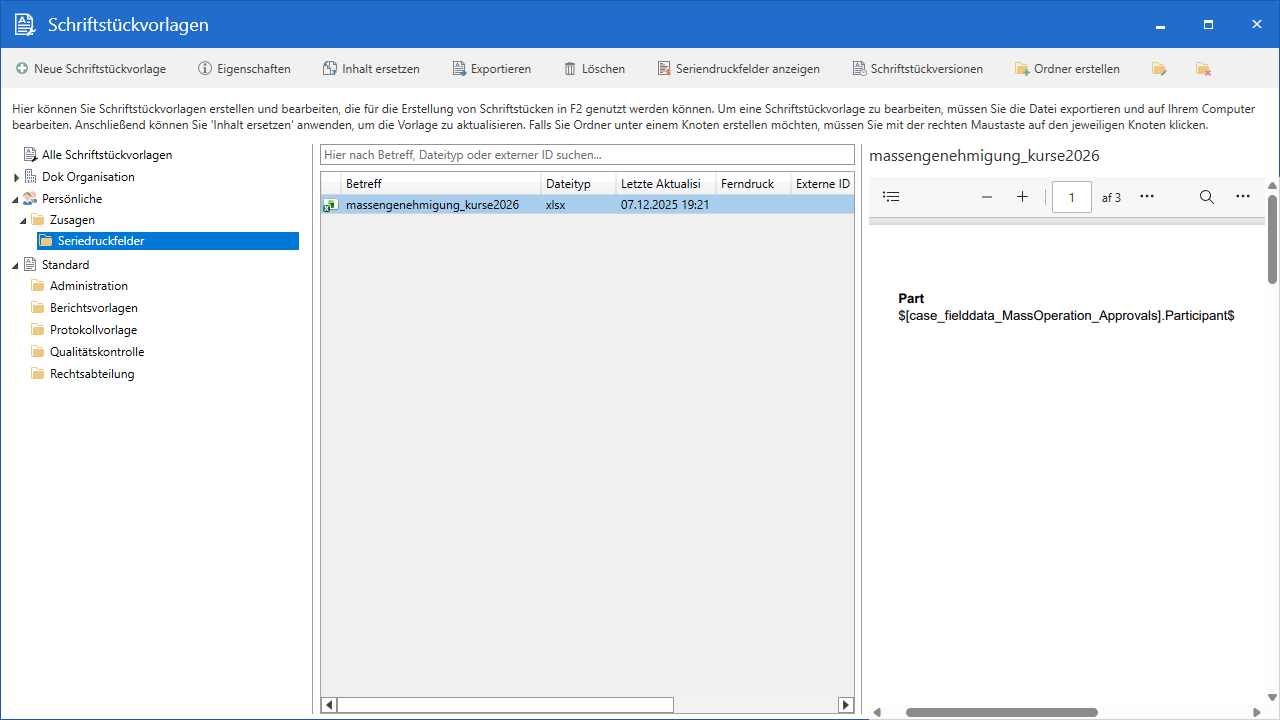The image size is (1280, 720).
Task: Click the rename folder icon
Action: 1159,69
